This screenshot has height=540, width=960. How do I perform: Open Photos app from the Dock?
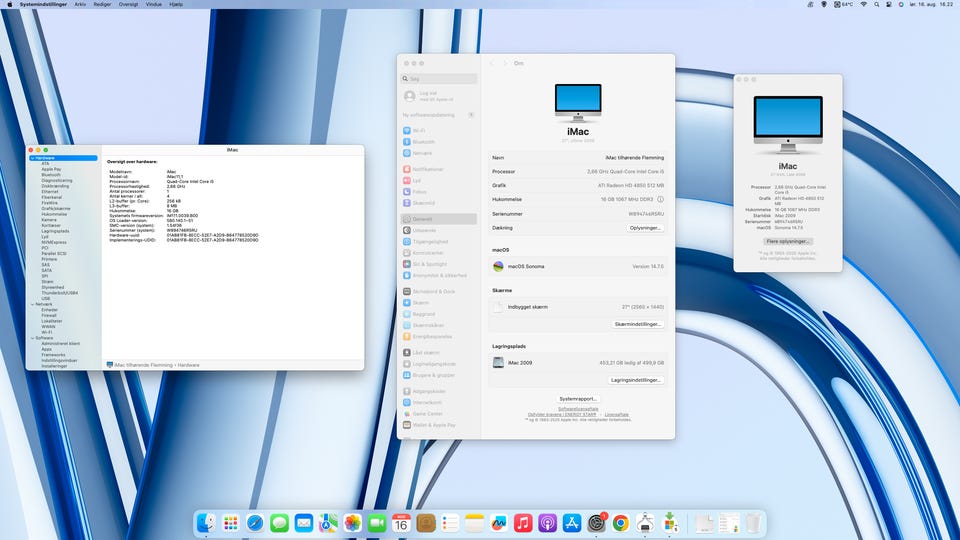(352, 522)
